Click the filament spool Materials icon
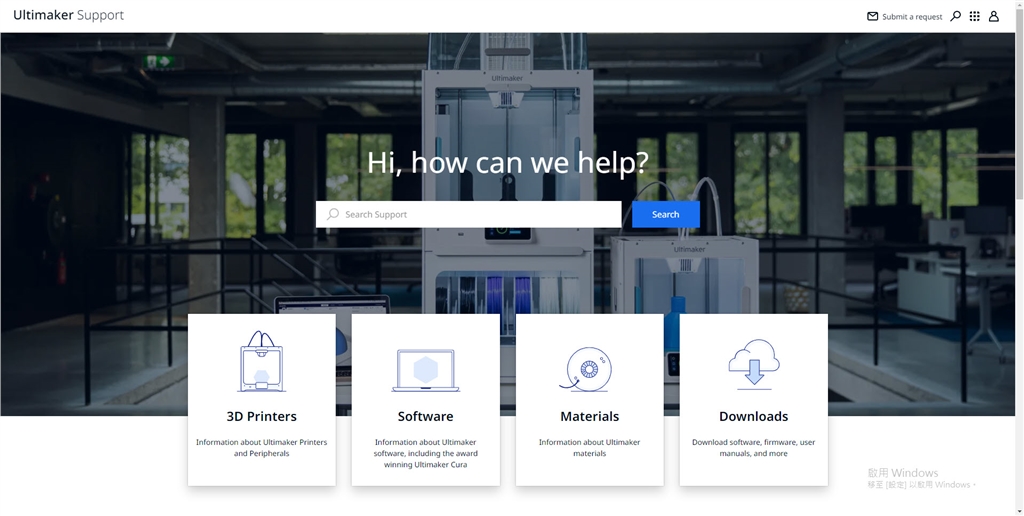 [587, 369]
